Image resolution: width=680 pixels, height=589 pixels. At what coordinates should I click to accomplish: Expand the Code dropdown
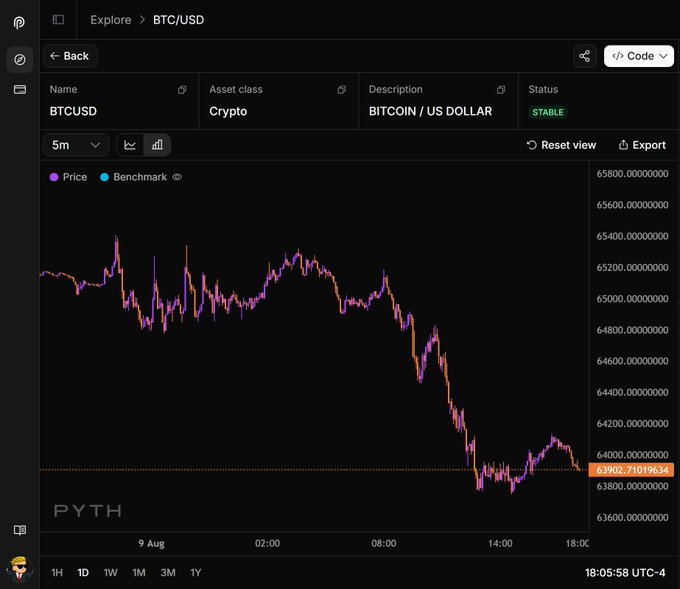(x=639, y=56)
